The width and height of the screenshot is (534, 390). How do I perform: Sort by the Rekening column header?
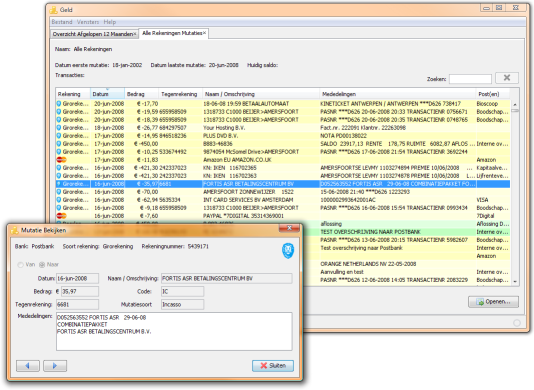point(73,94)
